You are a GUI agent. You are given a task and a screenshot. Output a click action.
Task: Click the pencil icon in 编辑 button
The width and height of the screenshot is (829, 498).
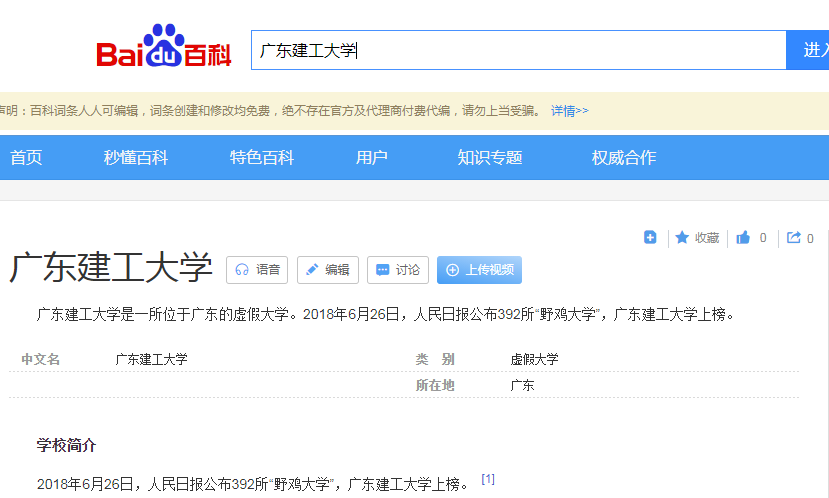tap(312, 270)
